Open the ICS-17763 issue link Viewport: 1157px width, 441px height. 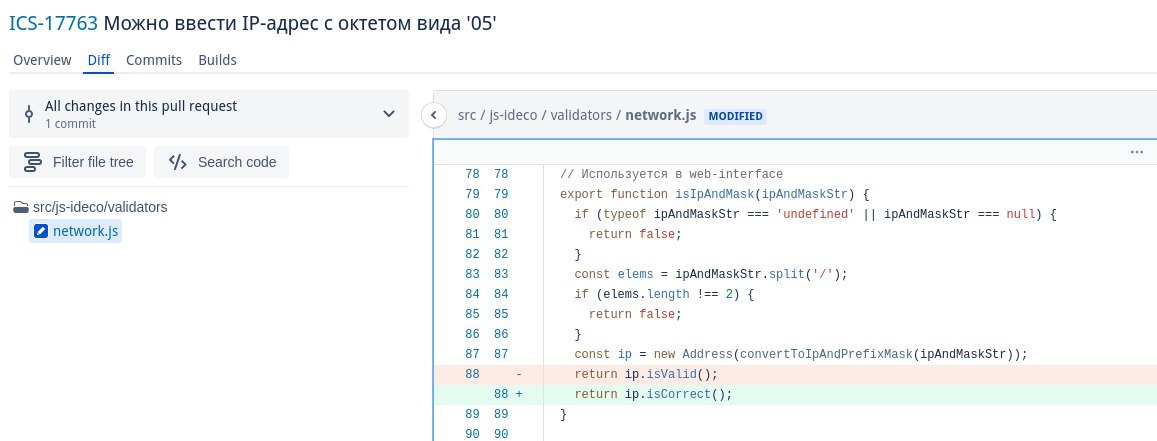tap(52, 23)
